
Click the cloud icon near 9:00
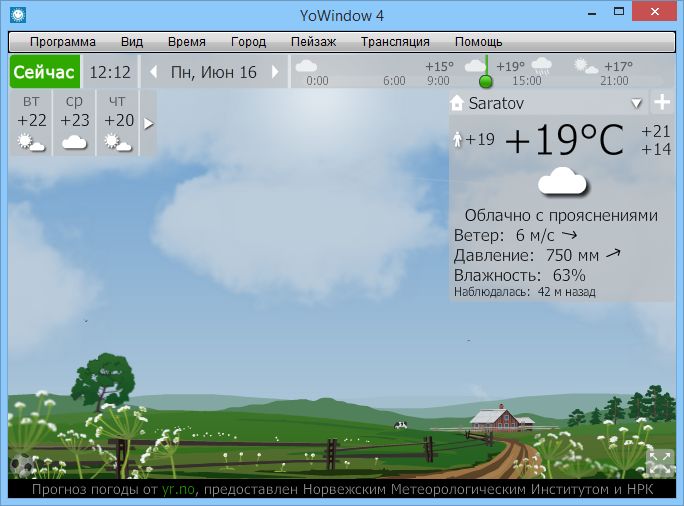click(x=475, y=66)
